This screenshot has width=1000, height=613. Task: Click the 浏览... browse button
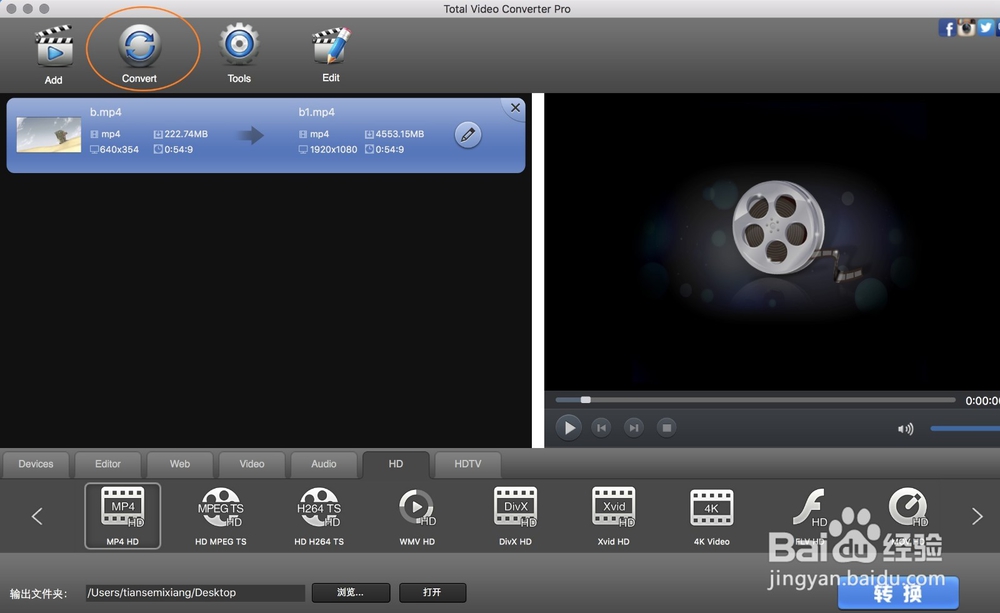click(351, 593)
